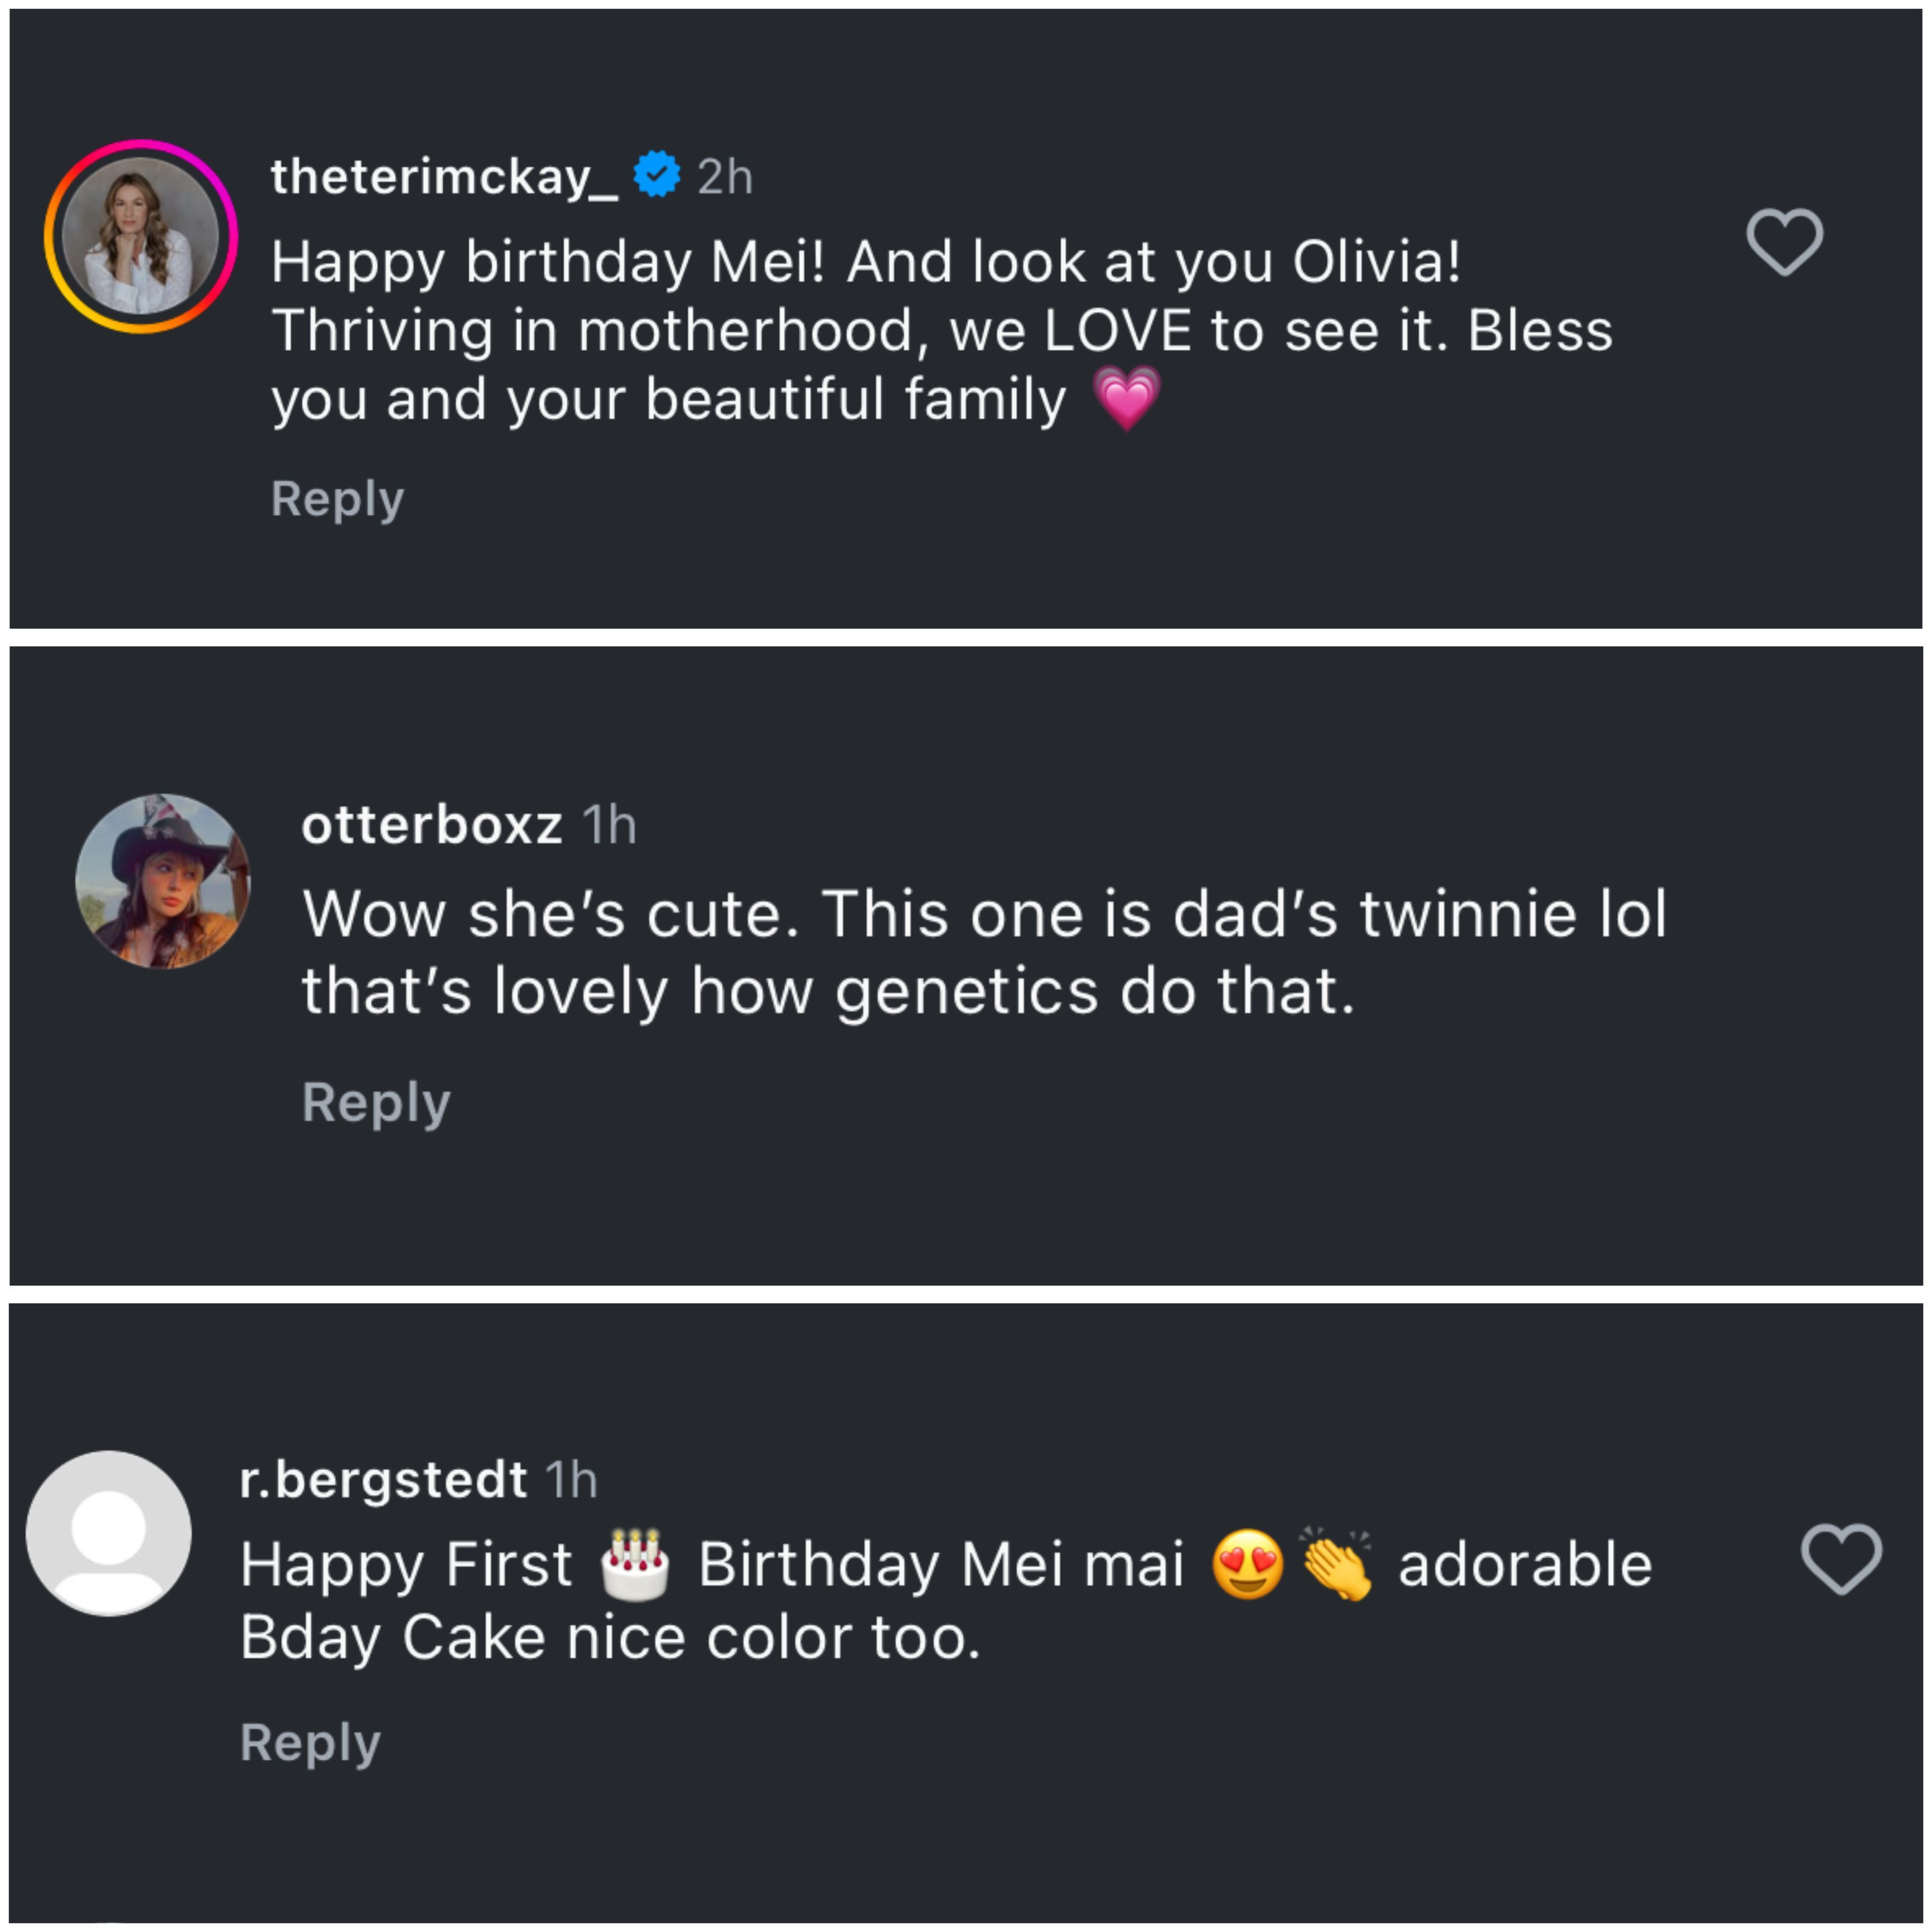Click the 2h timestamp on theterimckay_'s comment
This screenshot has height=1932, width=1932.
[x=725, y=177]
